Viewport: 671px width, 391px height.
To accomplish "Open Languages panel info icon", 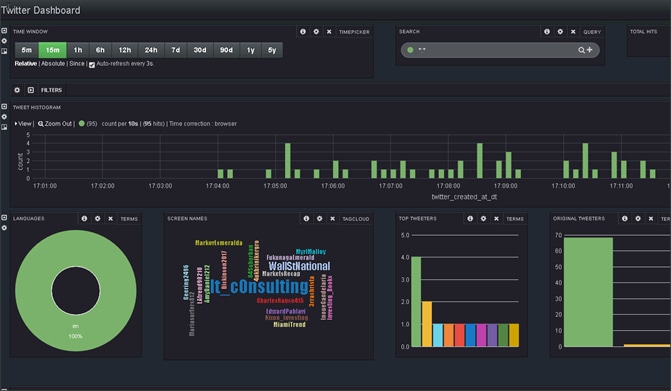I will coord(84,219).
